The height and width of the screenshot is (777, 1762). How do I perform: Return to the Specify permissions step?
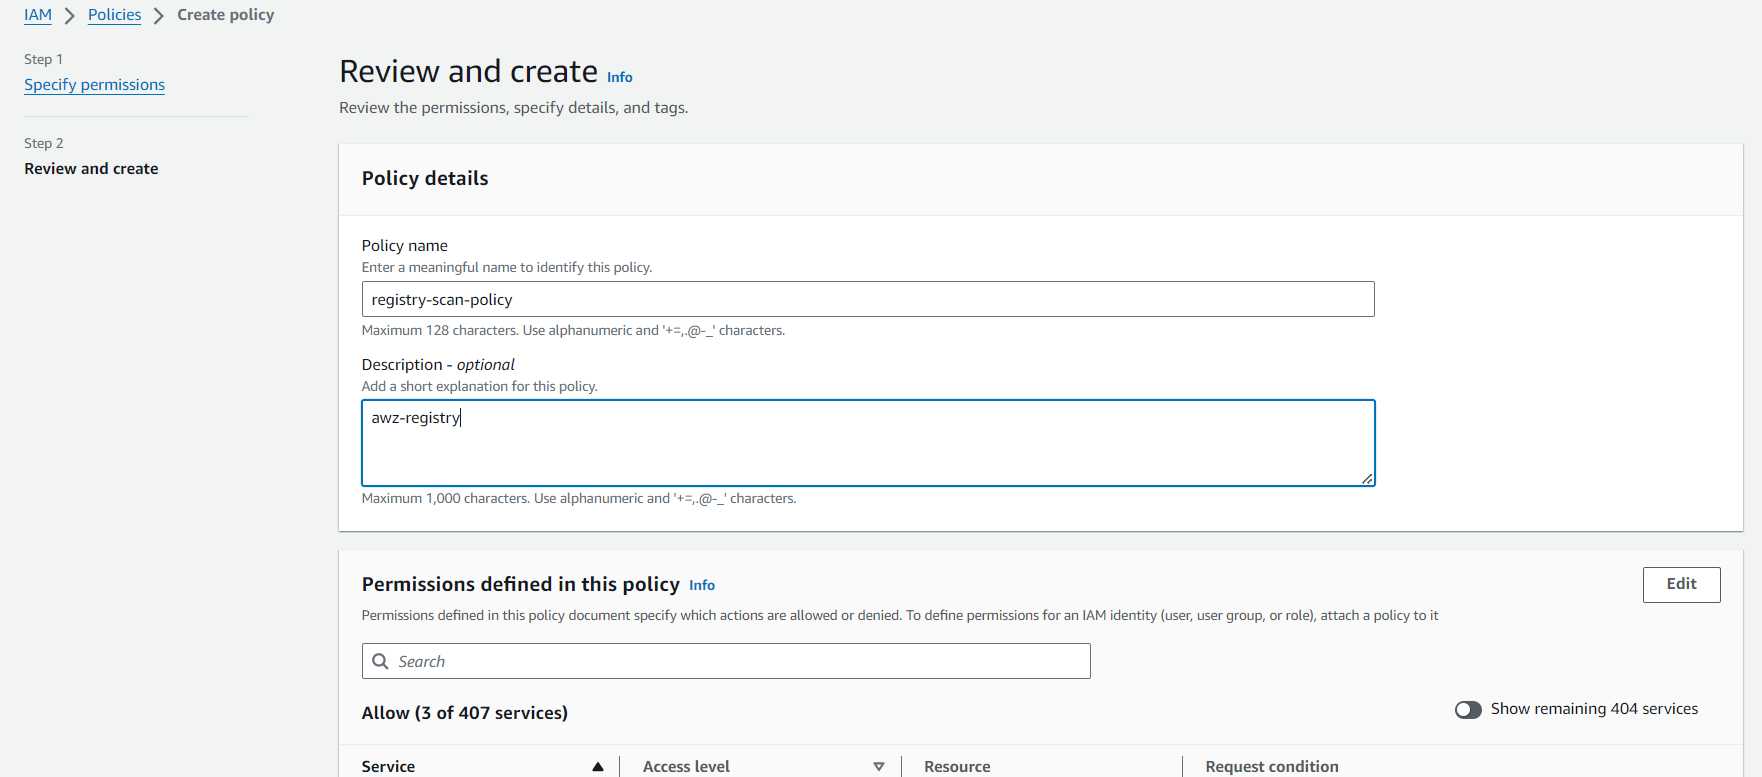94,85
